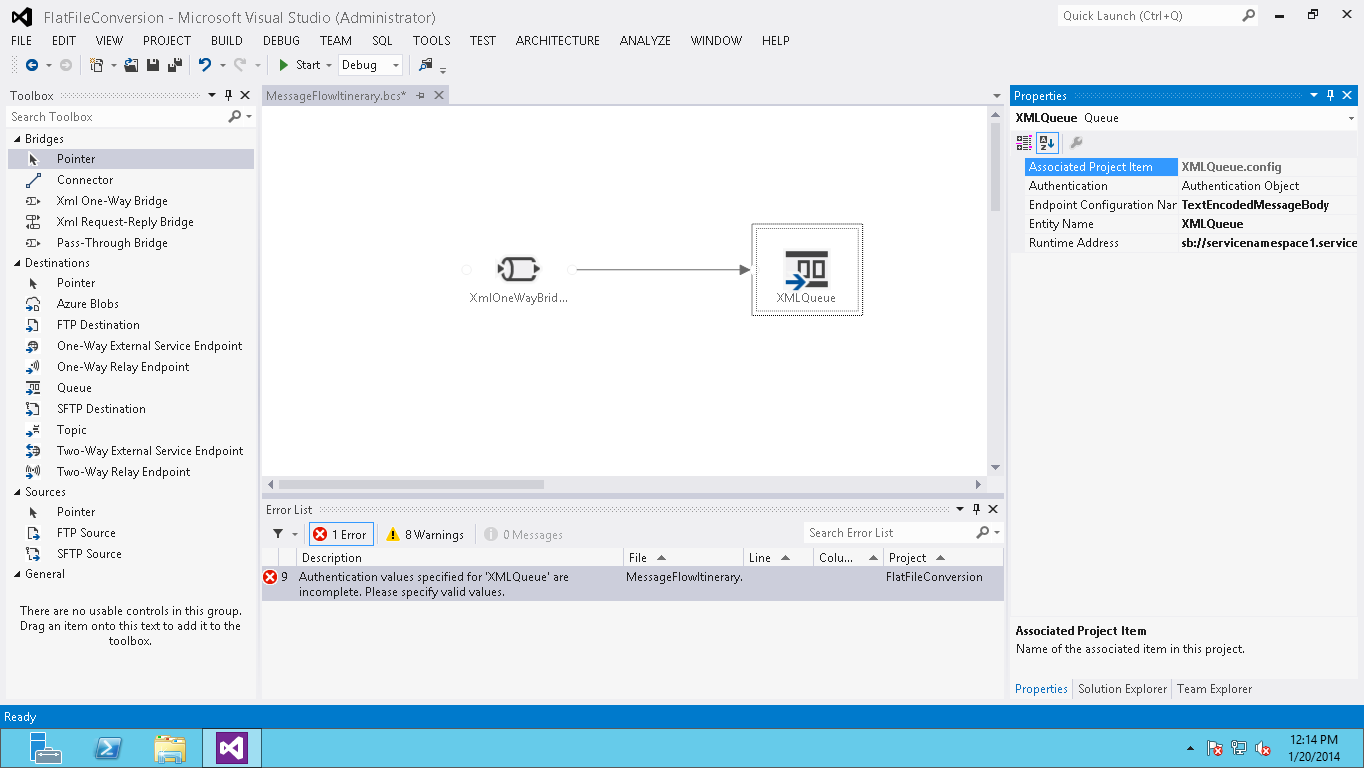The height and width of the screenshot is (768, 1364).
Task: Toggle the 1 Error filter
Action: point(341,534)
